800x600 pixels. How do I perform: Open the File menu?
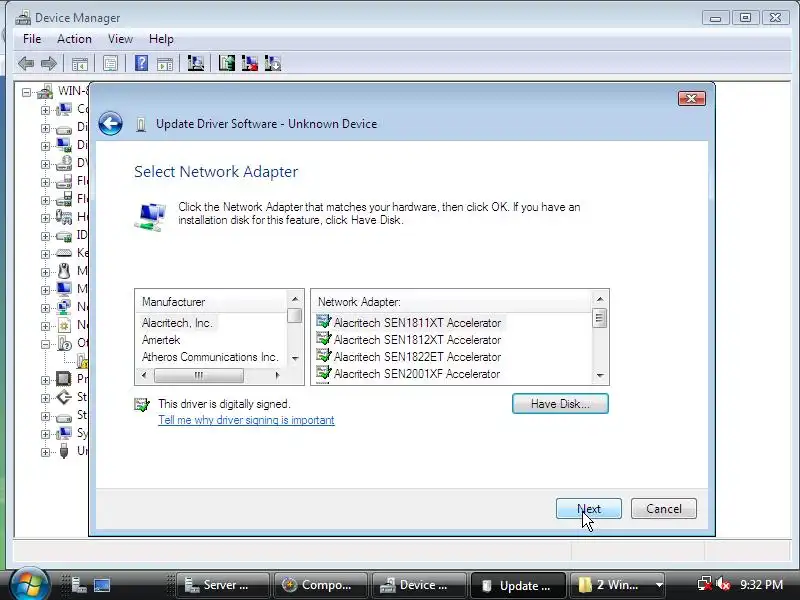(32, 39)
